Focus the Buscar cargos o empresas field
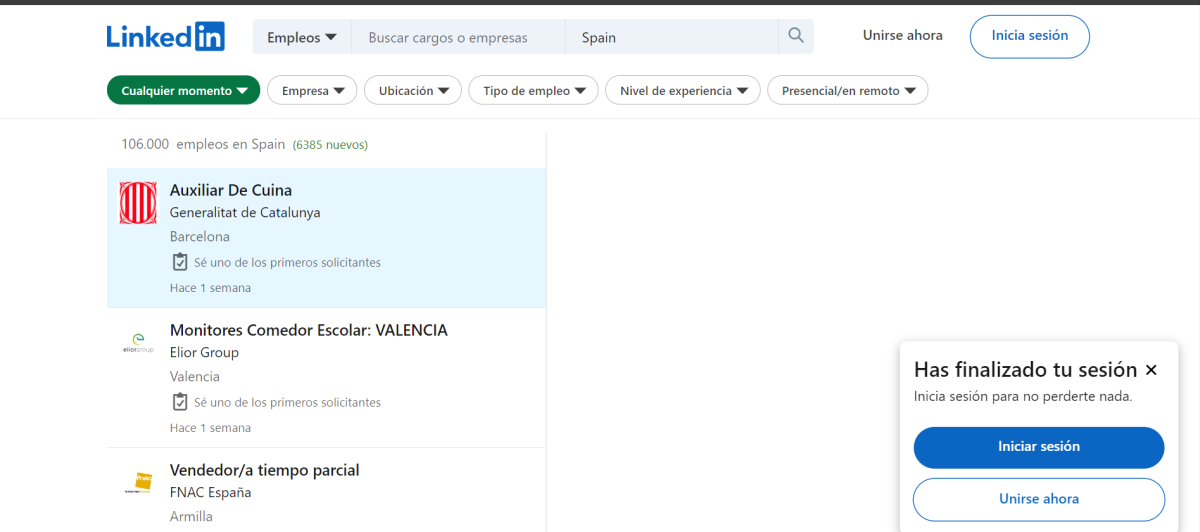Screen dimensions: 1200x532 [458, 37]
